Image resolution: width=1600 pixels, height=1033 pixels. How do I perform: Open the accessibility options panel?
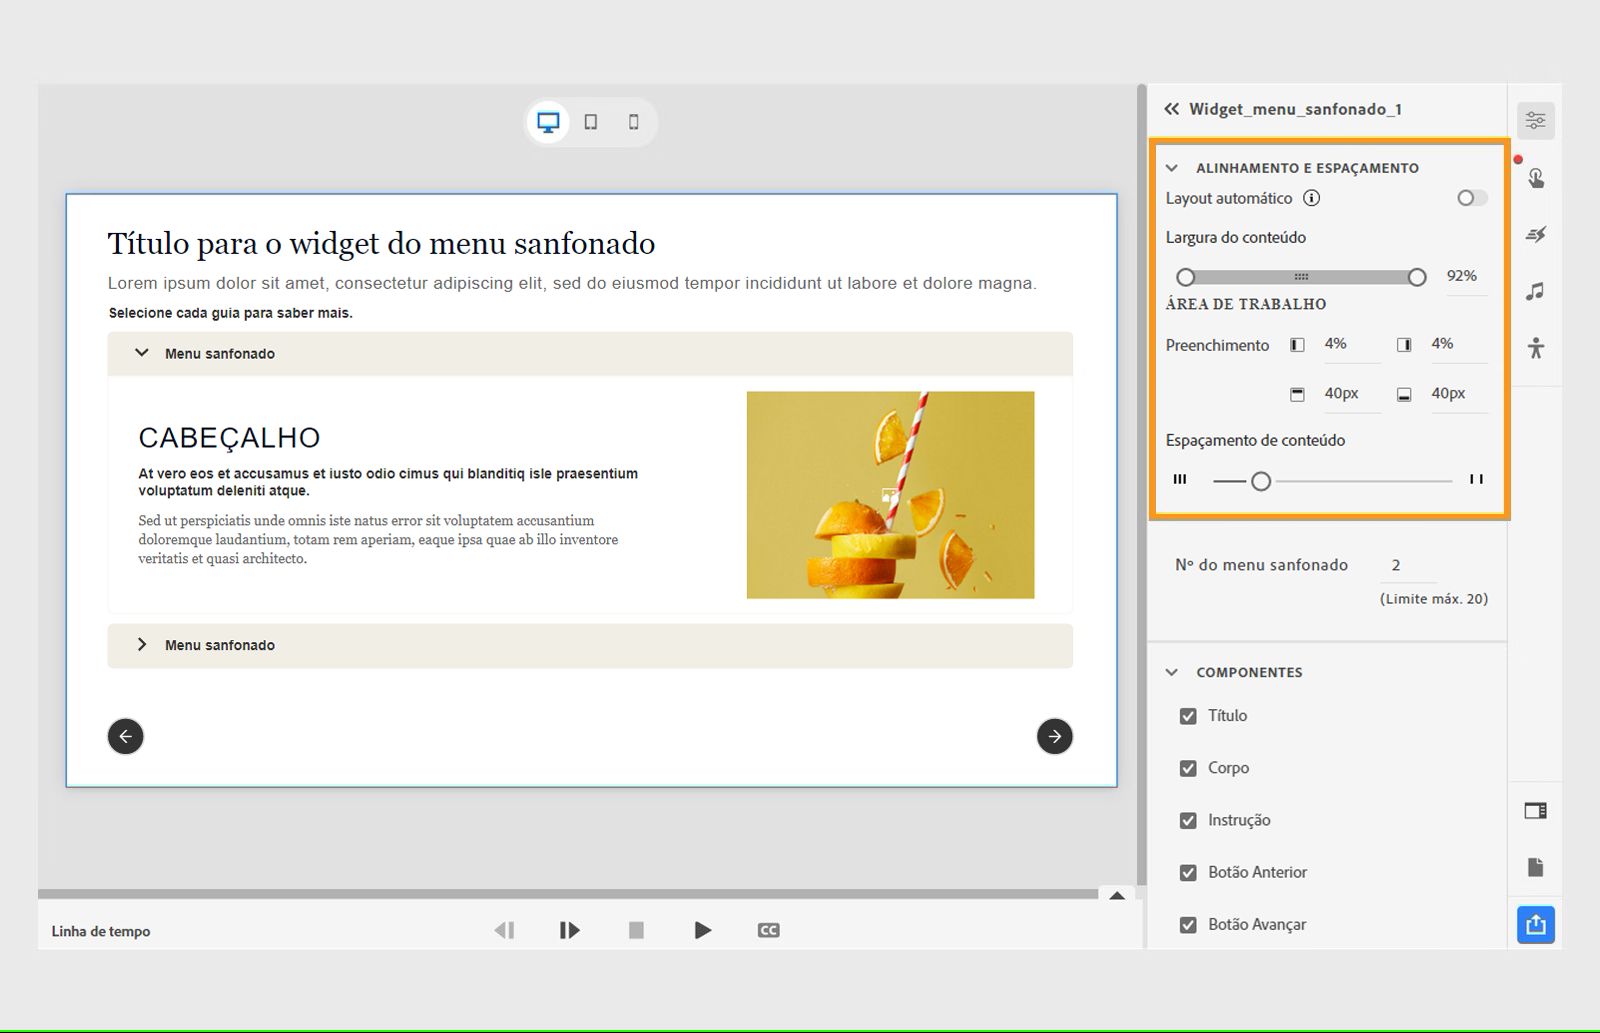(x=1536, y=348)
